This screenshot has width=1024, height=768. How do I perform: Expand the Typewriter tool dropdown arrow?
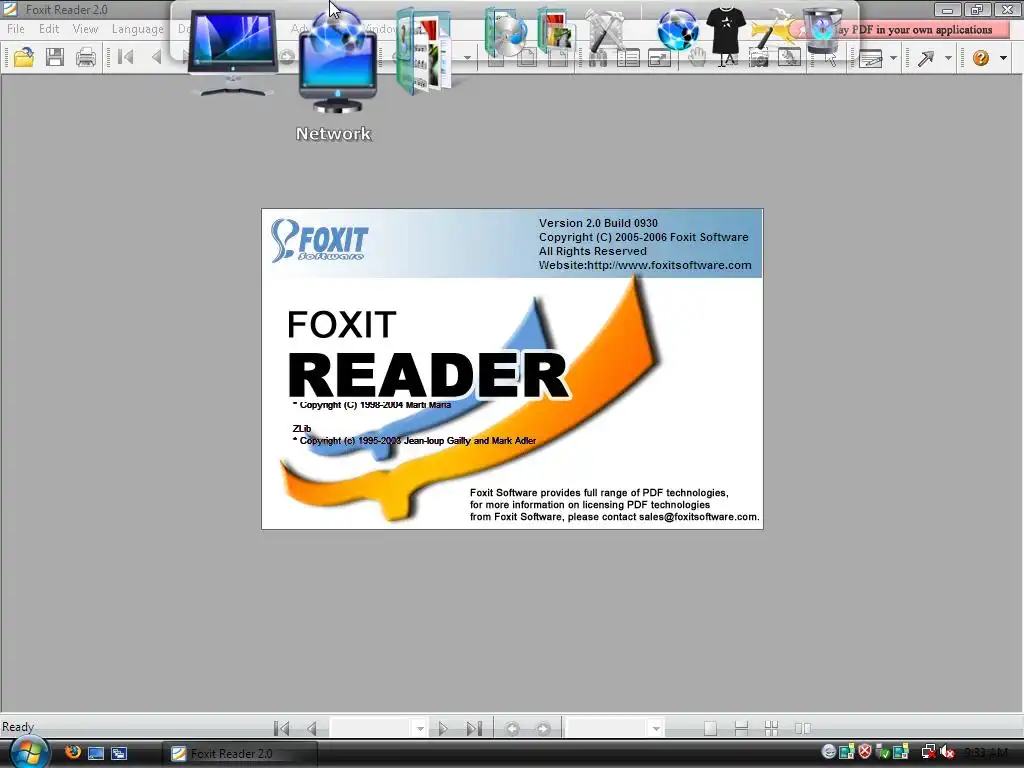coord(893,58)
